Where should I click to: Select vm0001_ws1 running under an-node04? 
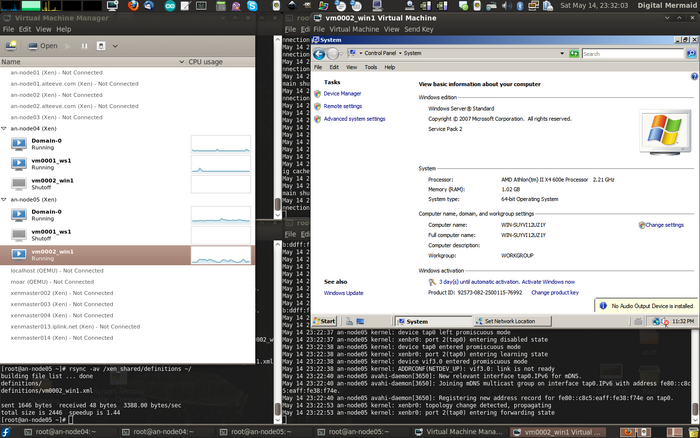point(127,164)
